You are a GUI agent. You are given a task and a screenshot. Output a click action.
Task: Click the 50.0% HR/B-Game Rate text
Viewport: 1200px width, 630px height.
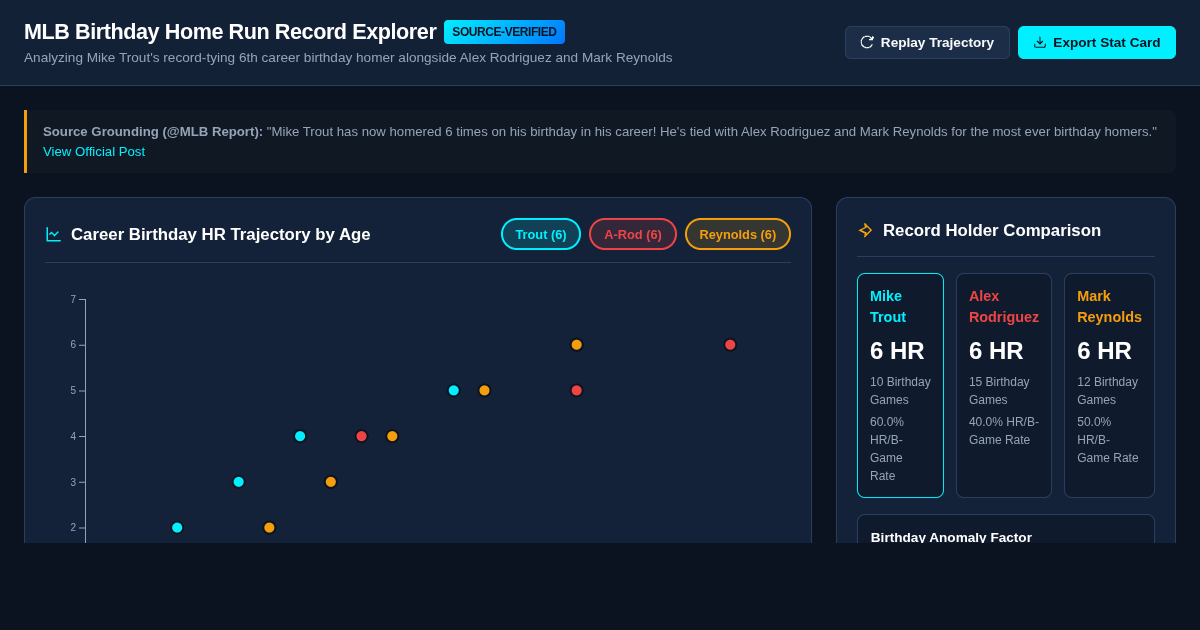1107,440
